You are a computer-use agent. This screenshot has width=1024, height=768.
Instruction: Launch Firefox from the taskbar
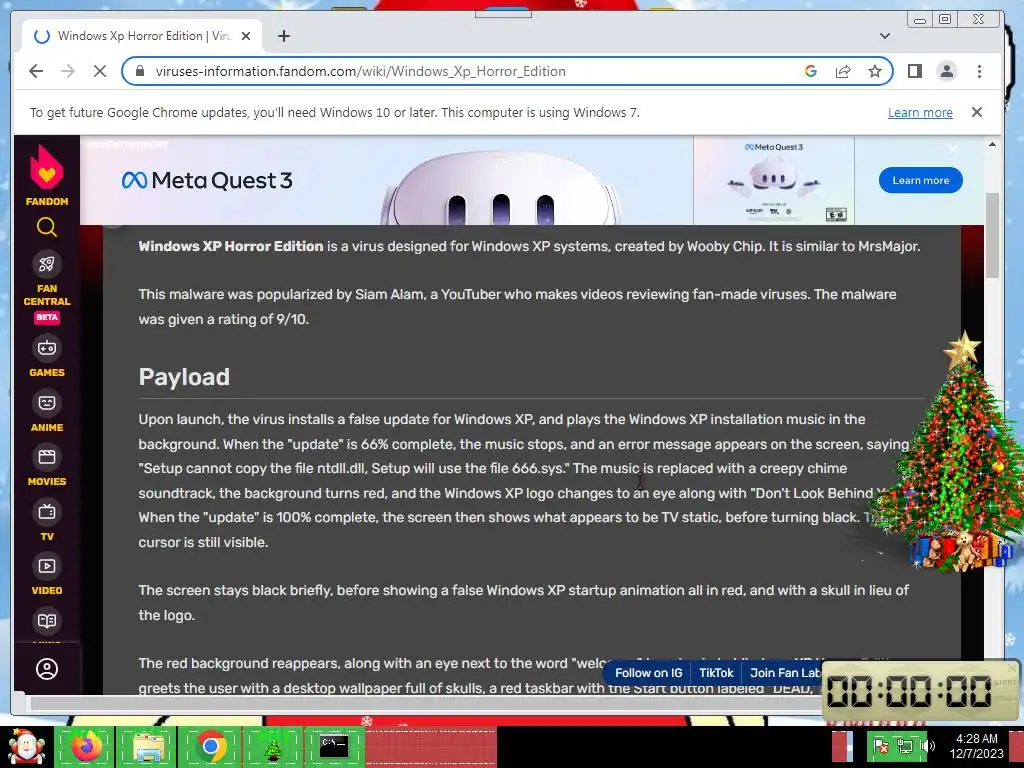[x=86, y=746]
